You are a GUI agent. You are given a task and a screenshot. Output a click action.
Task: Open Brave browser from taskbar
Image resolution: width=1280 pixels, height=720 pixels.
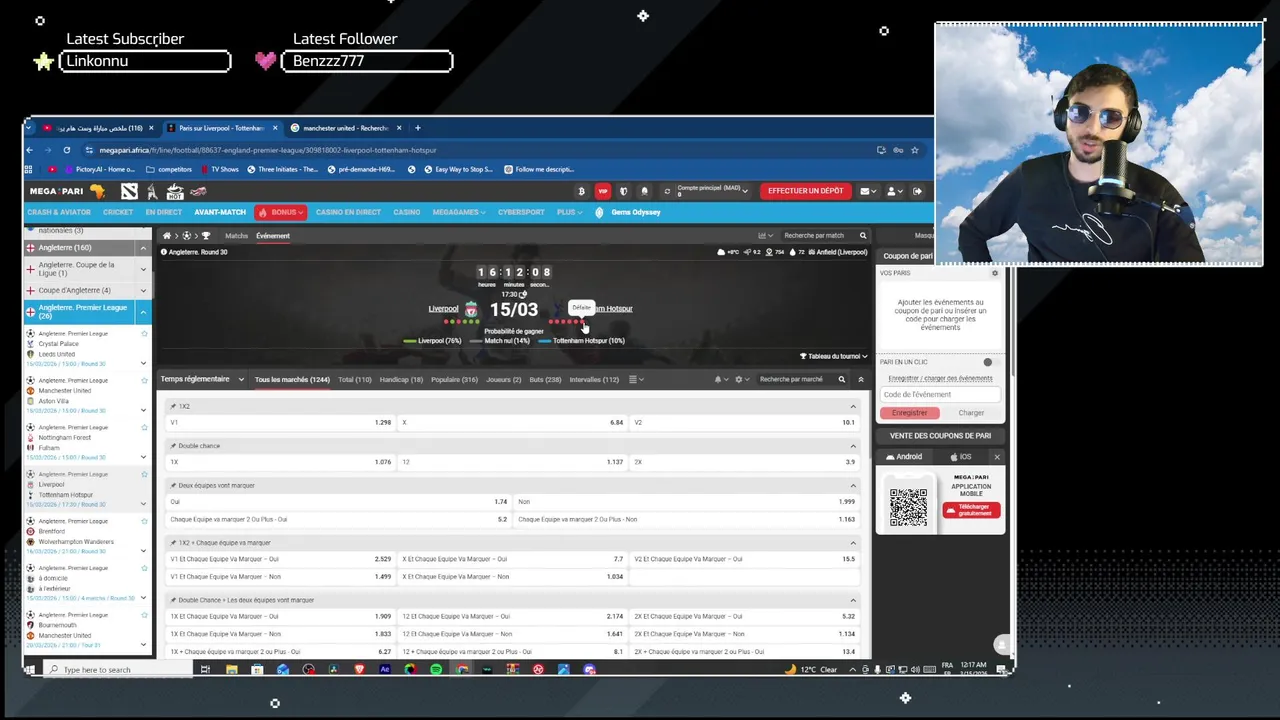(x=360, y=669)
